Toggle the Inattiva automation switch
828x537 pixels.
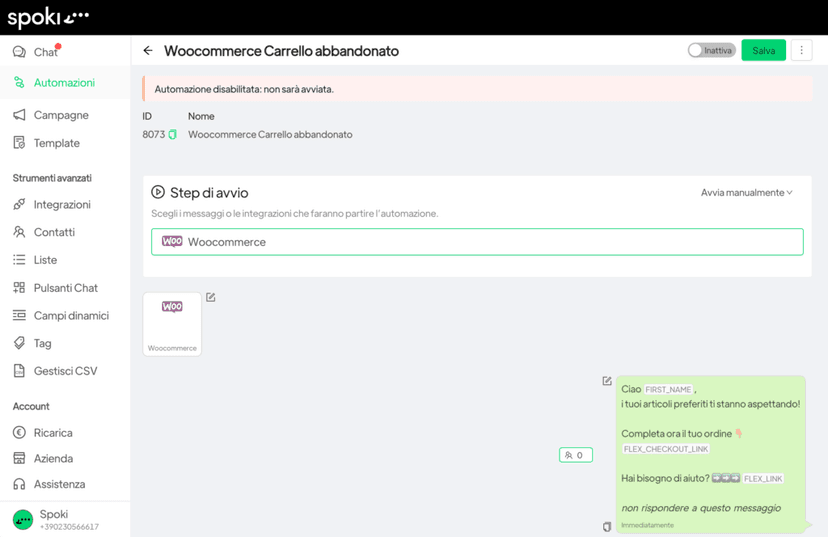(711, 50)
